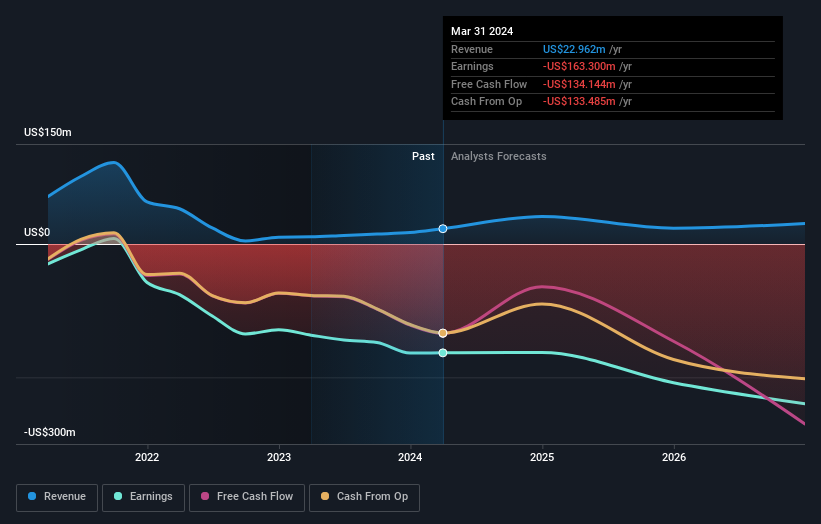Screen dimensions: 821x524
Task: Click the -US$163.300m earnings value
Action: point(579,66)
